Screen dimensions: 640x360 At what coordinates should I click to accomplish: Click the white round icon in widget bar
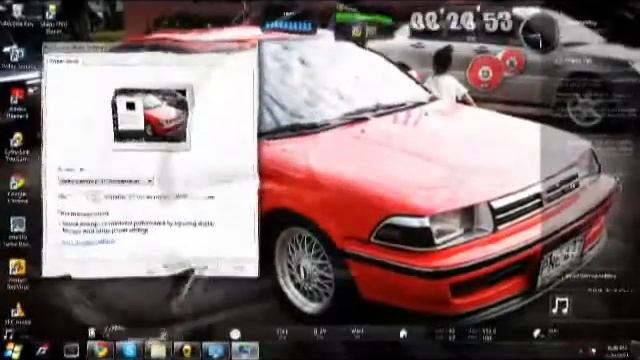235,334
